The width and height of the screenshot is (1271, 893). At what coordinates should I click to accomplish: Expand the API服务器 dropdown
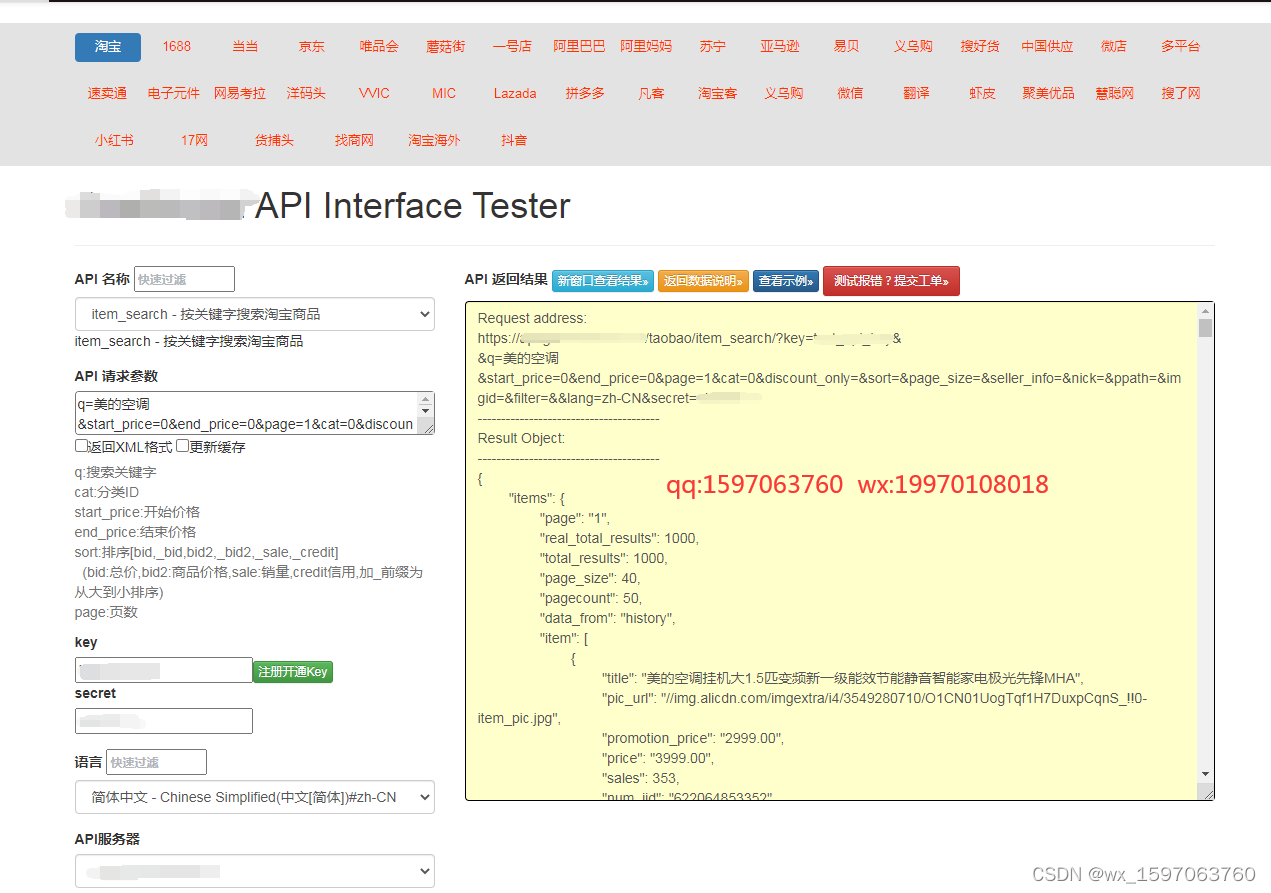click(x=255, y=871)
